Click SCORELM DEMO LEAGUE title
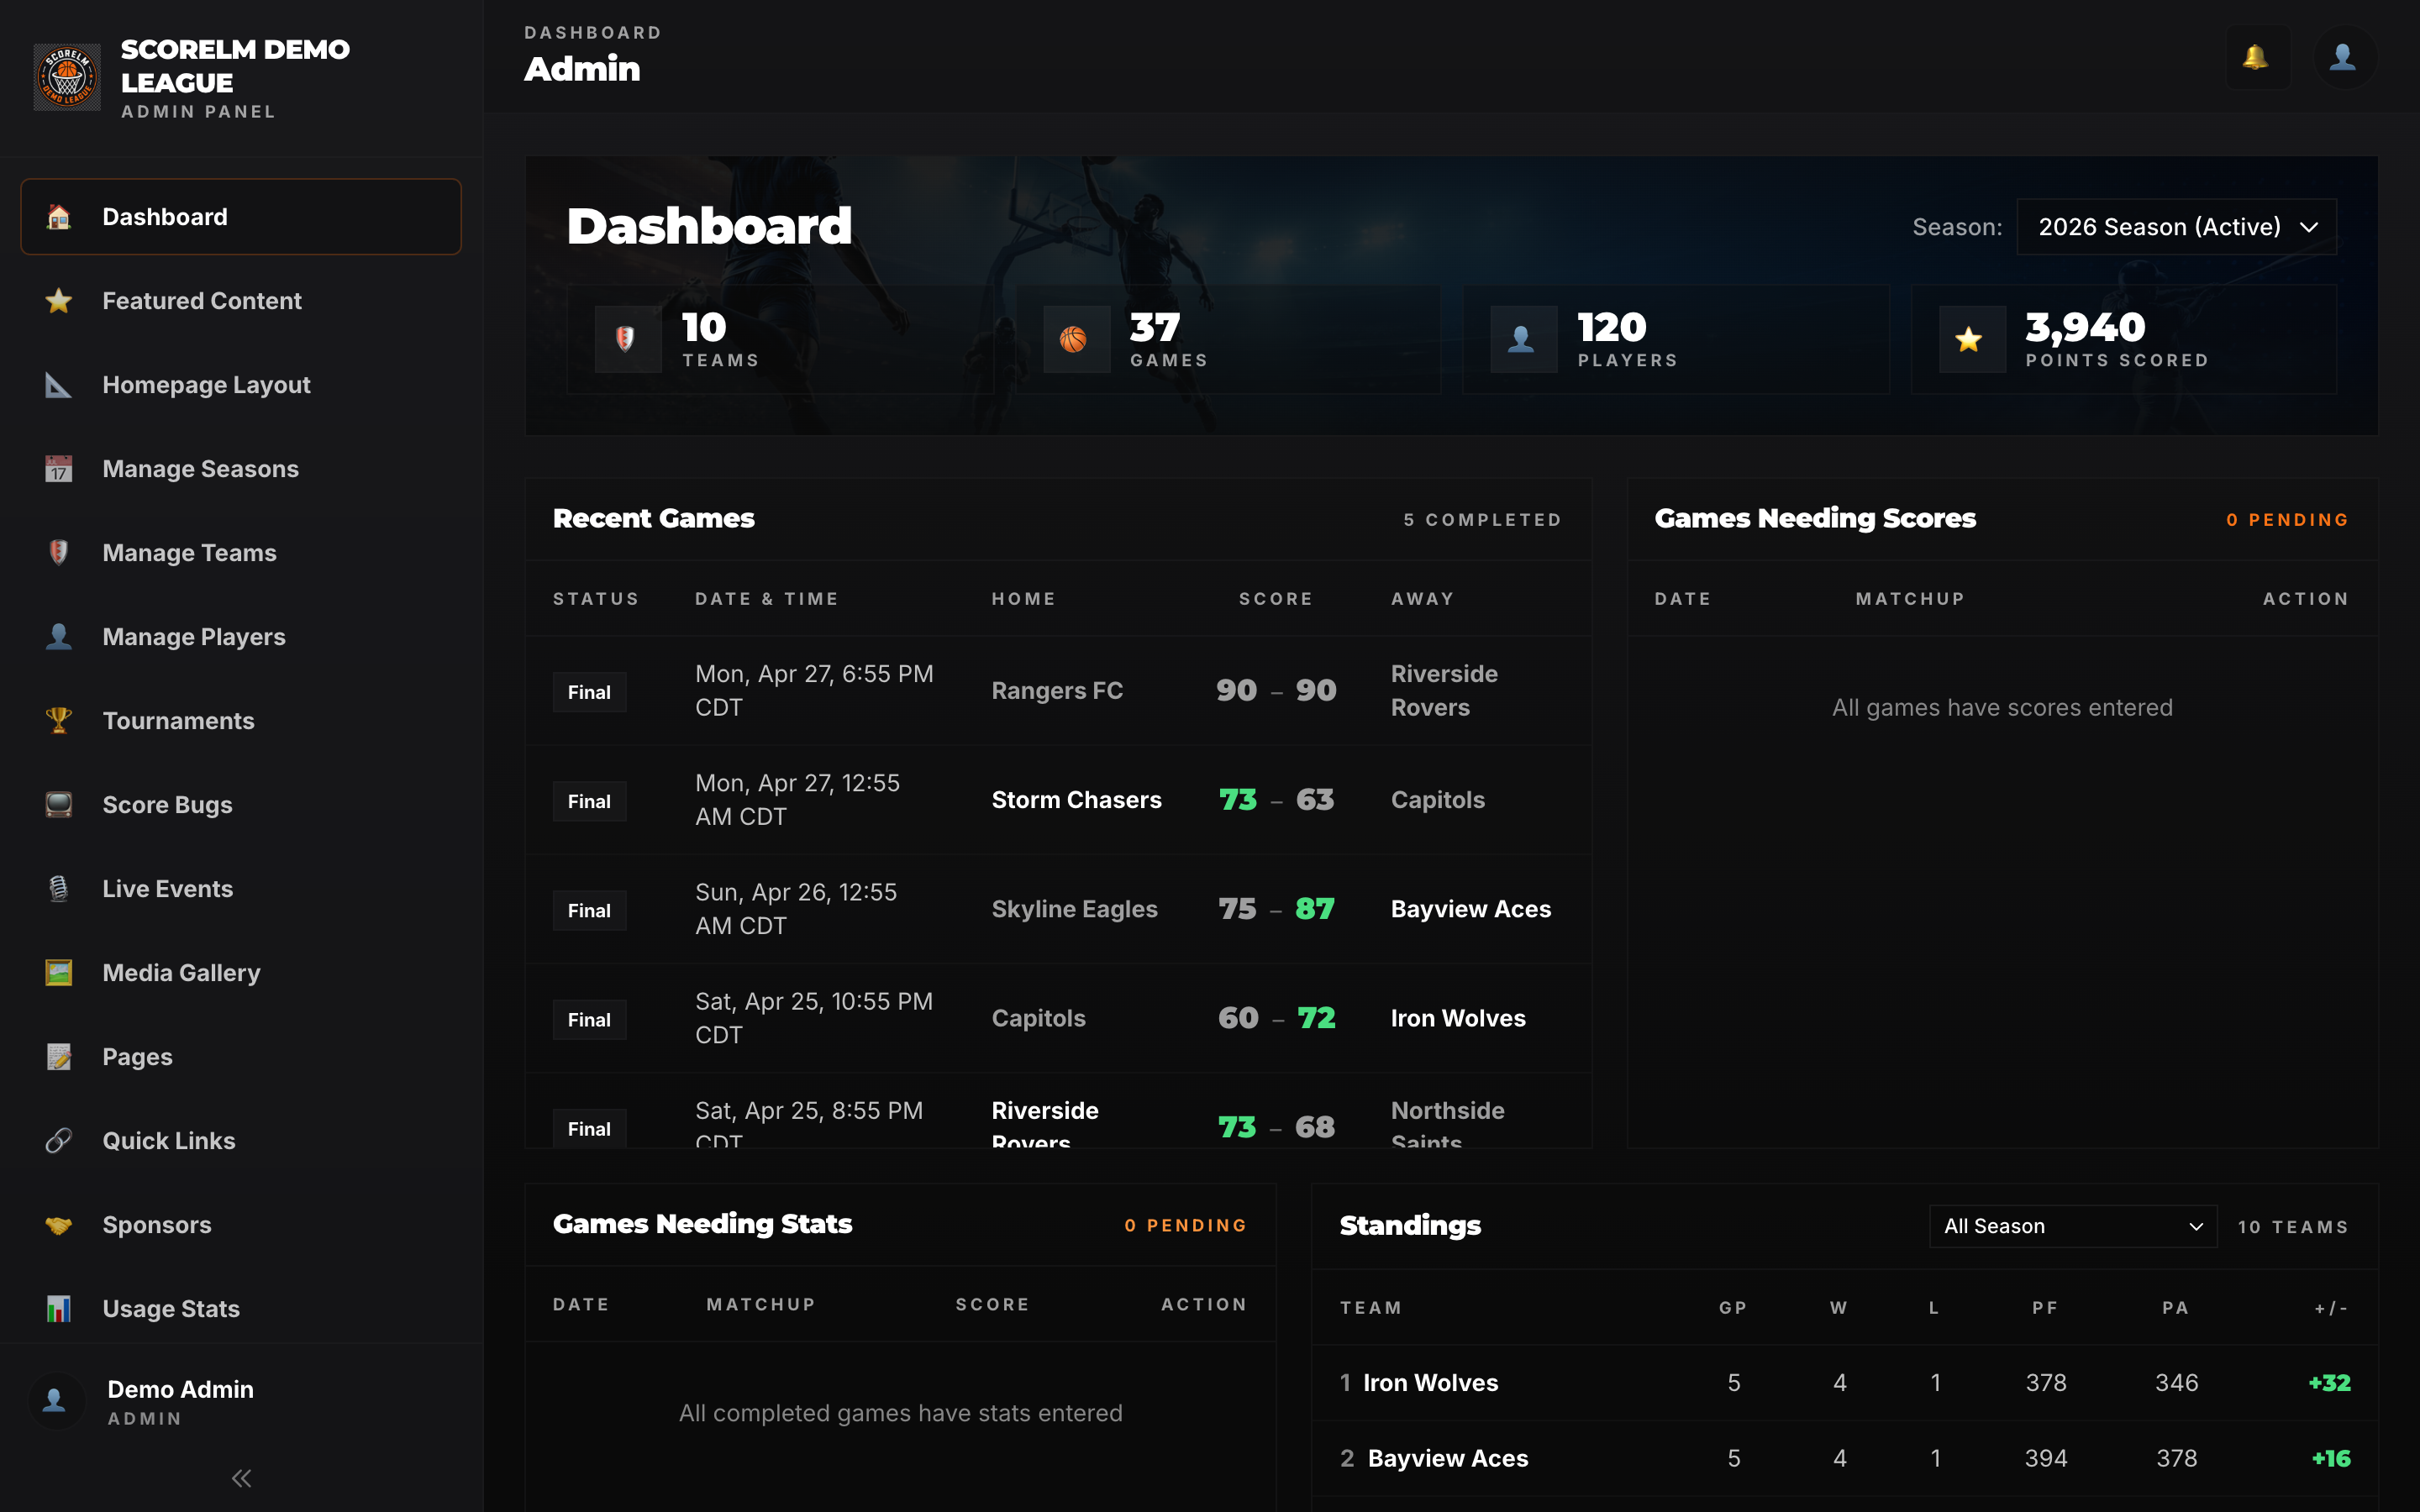Screen dimensions: 2420x1512 (235, 66)
